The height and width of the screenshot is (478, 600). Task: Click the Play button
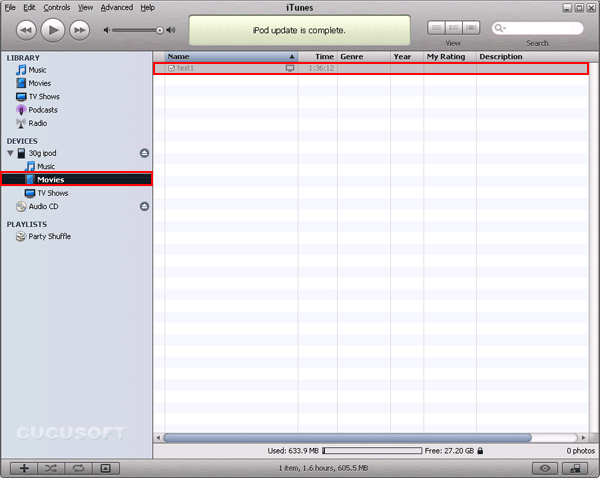tap(53, 30)
